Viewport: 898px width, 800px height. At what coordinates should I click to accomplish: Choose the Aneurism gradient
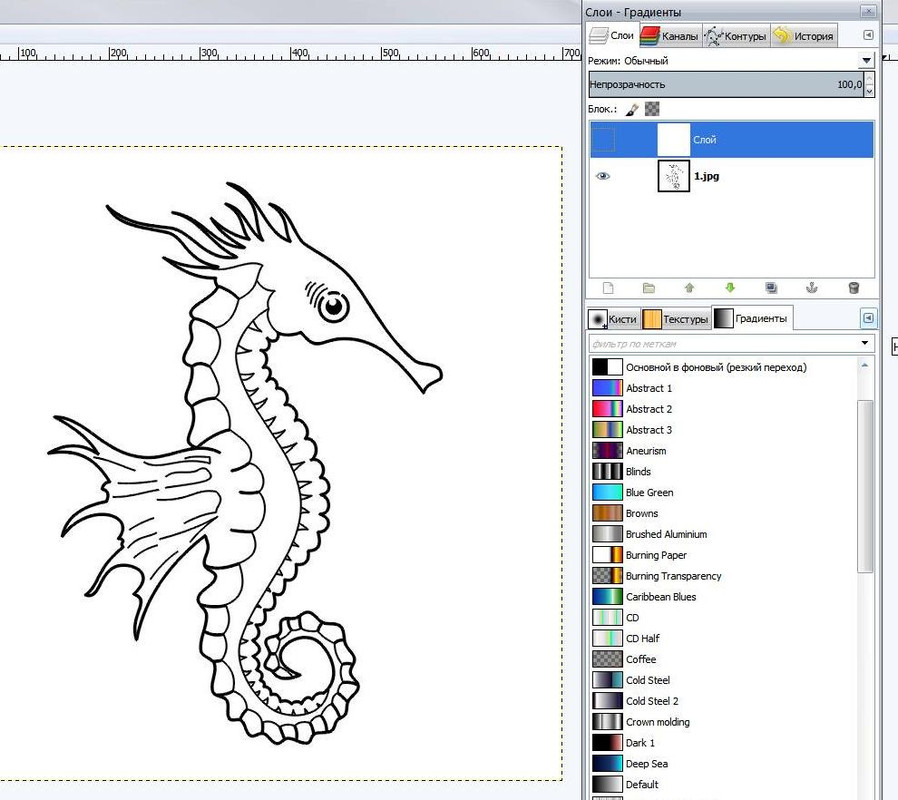[724, 451]
